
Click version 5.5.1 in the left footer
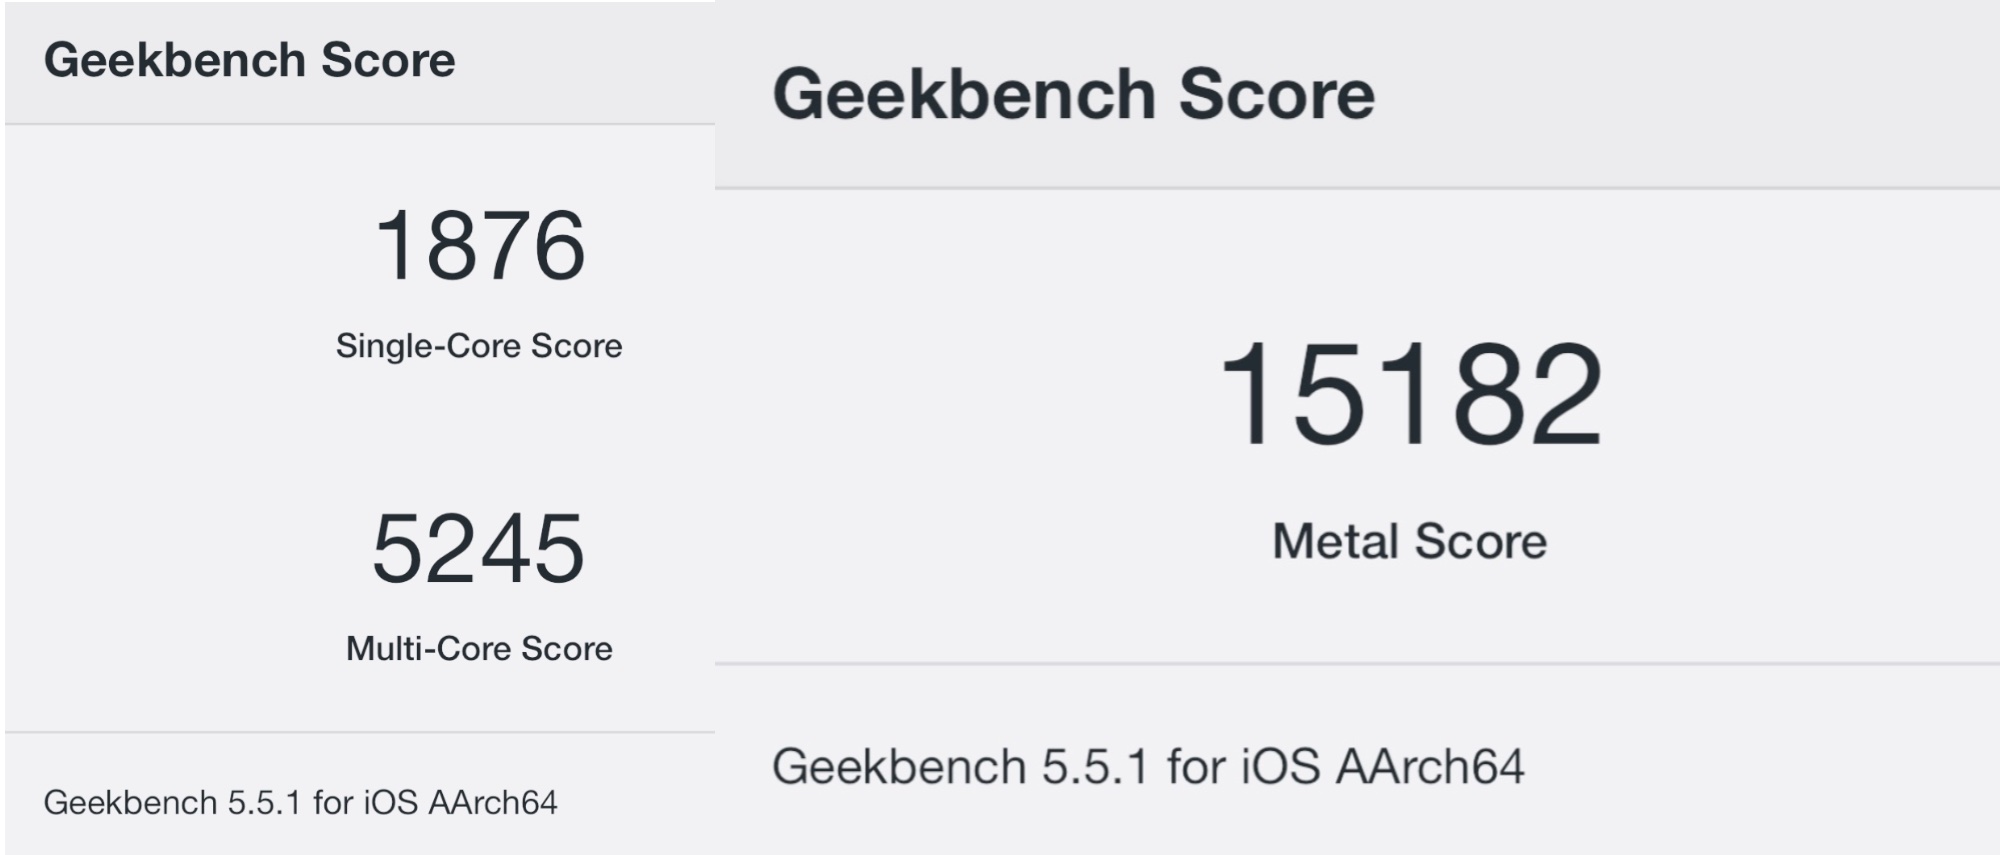(264, 802)
